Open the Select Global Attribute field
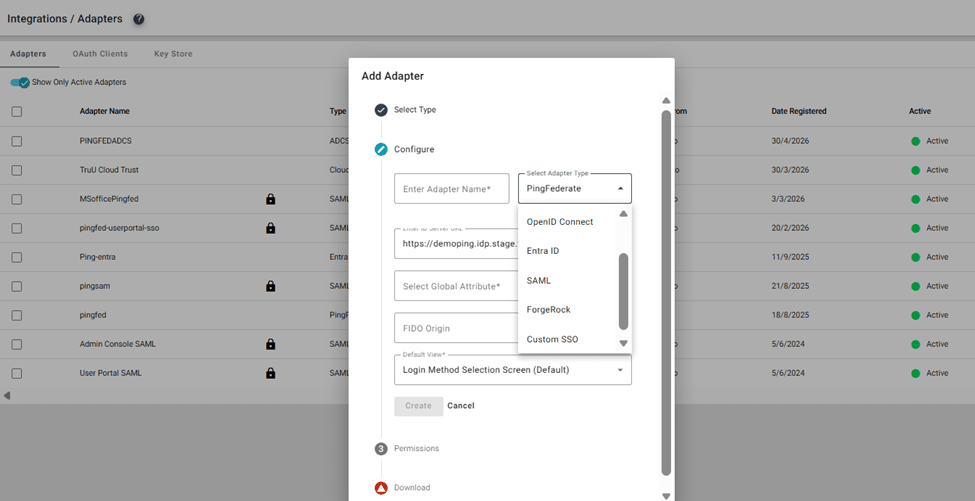 pos(456,286)
